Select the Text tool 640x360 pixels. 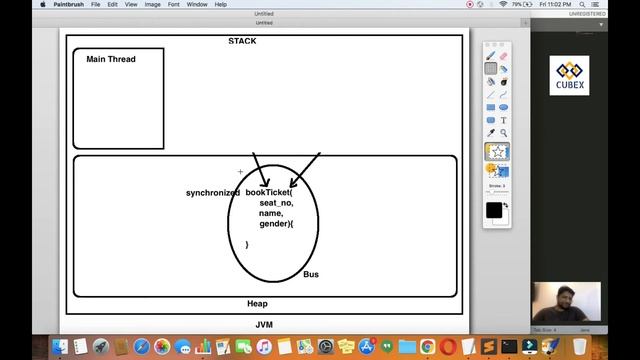(503, 120)
